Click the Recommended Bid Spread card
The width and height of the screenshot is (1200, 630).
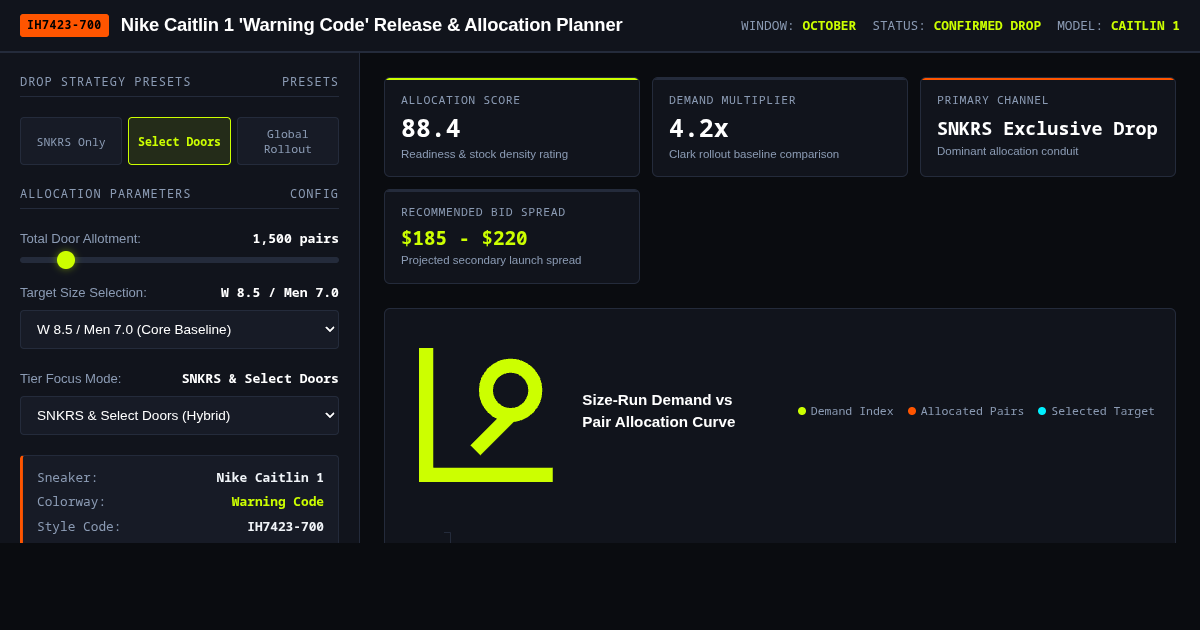tap(512, 237)
